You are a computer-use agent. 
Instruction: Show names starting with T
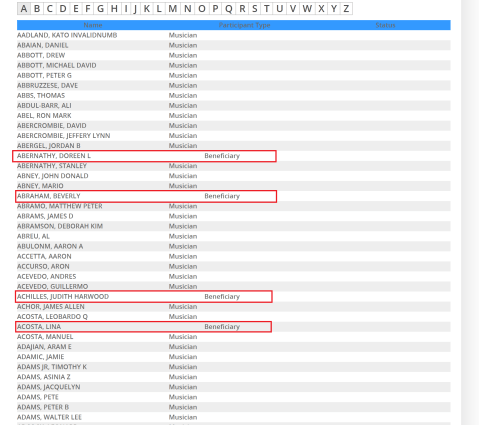point(267,9)
